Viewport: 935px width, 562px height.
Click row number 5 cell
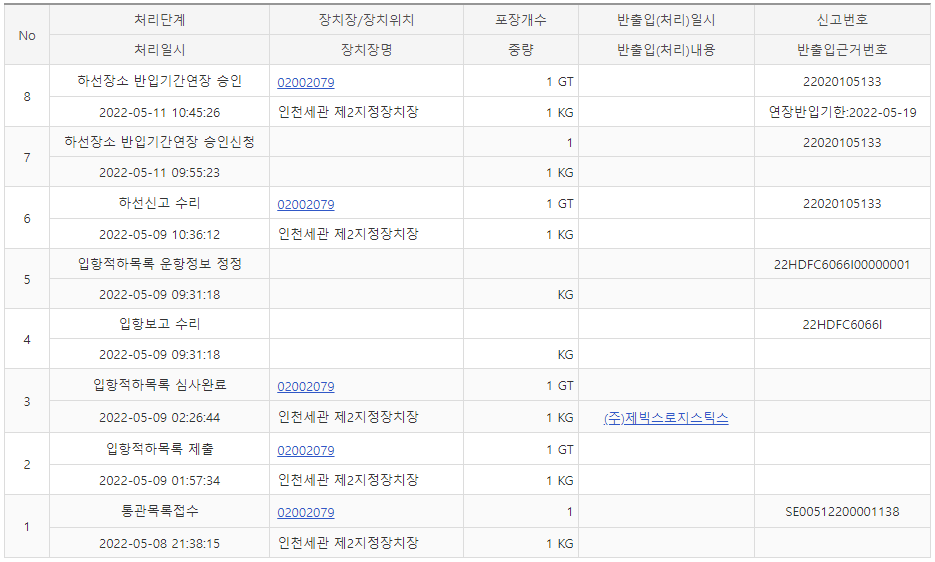coord(27,279)
